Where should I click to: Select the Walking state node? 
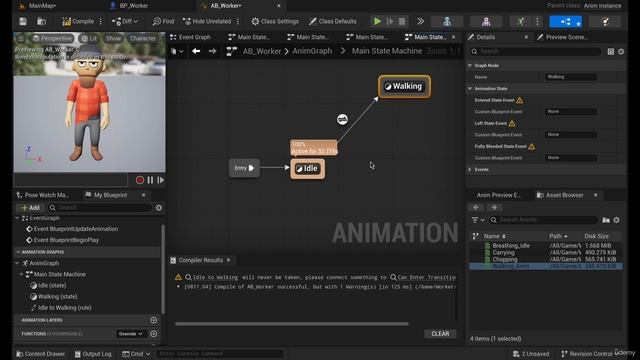404,86
